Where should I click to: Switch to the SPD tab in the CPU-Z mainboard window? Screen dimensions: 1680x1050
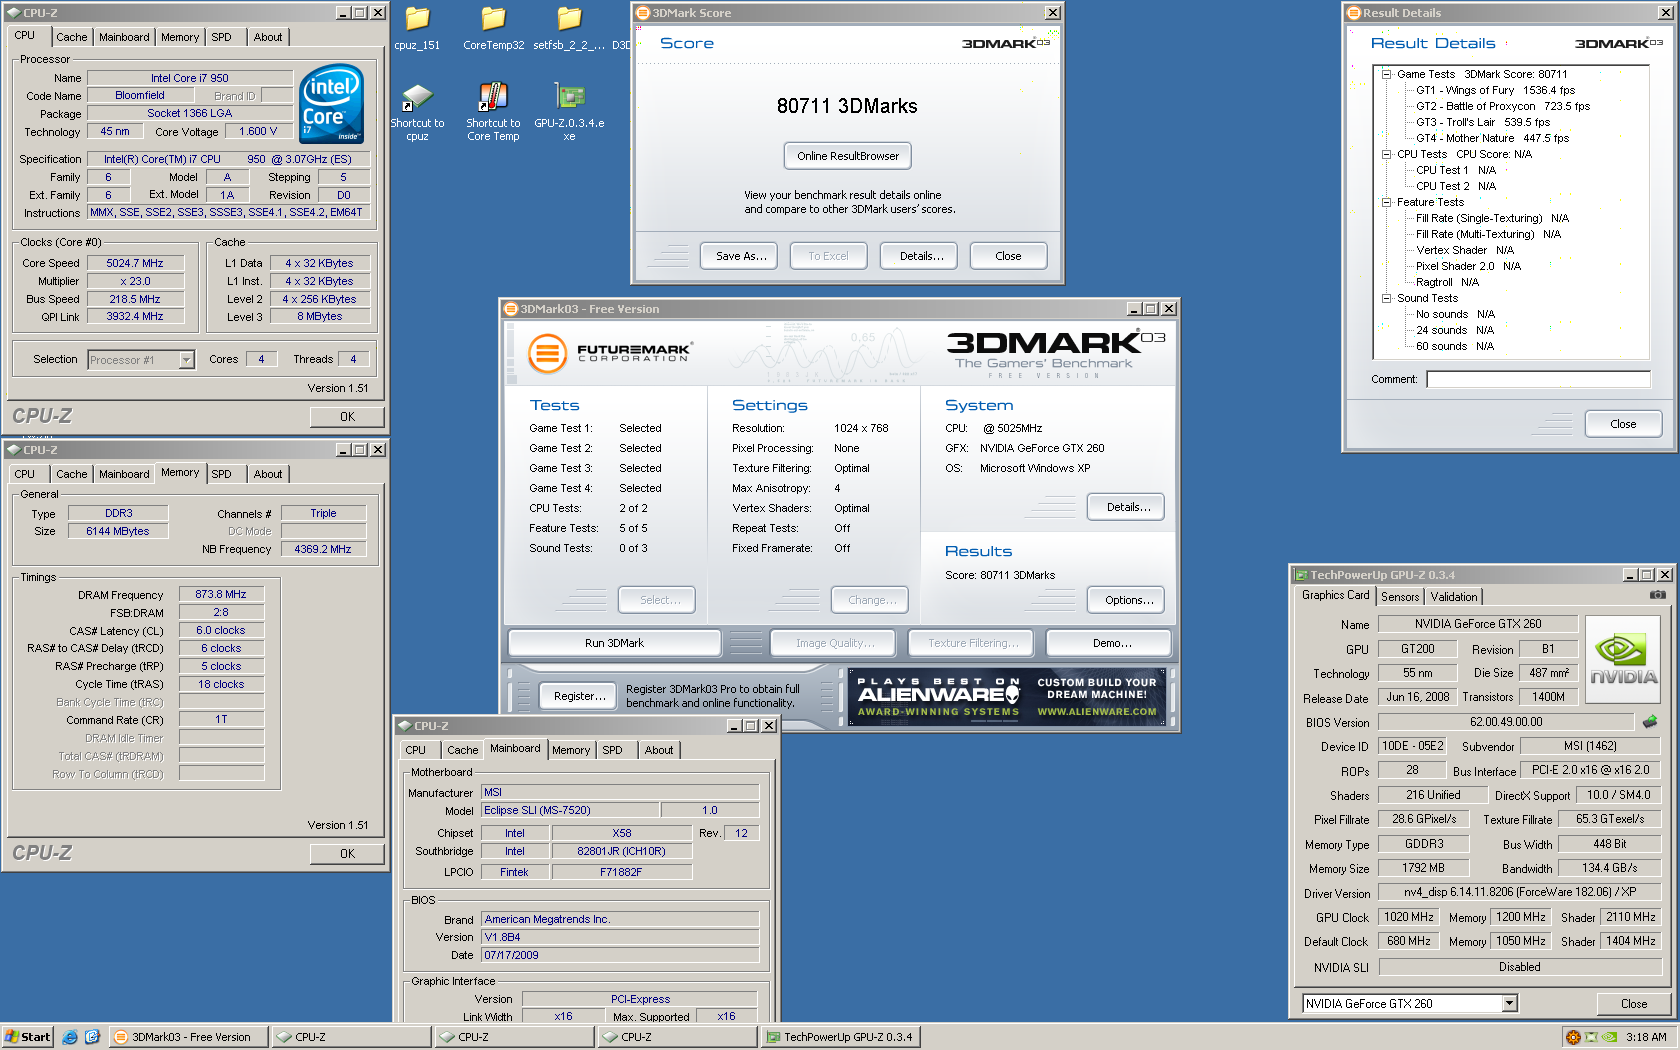612,750
